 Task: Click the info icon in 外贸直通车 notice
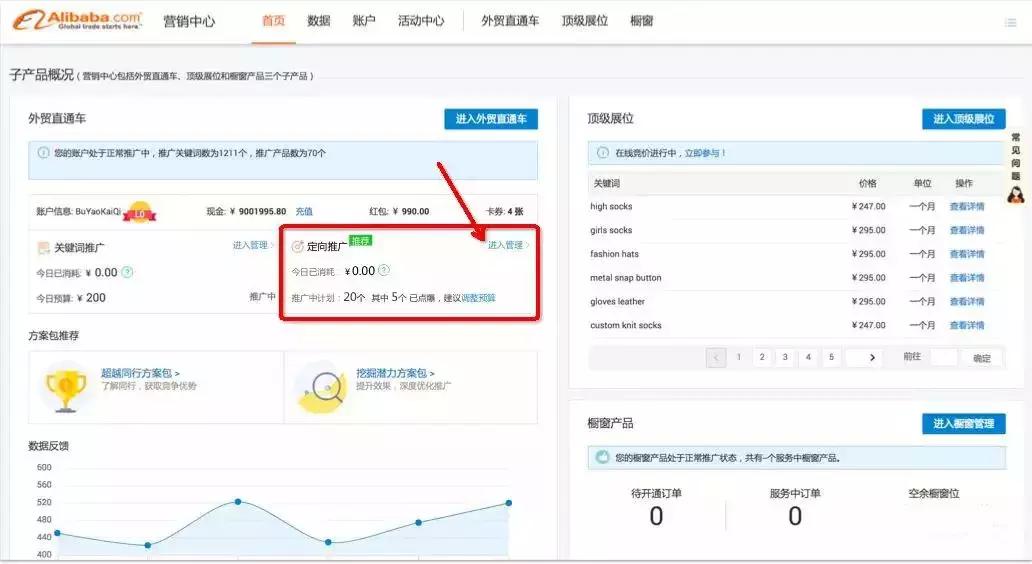pos(43,153)
